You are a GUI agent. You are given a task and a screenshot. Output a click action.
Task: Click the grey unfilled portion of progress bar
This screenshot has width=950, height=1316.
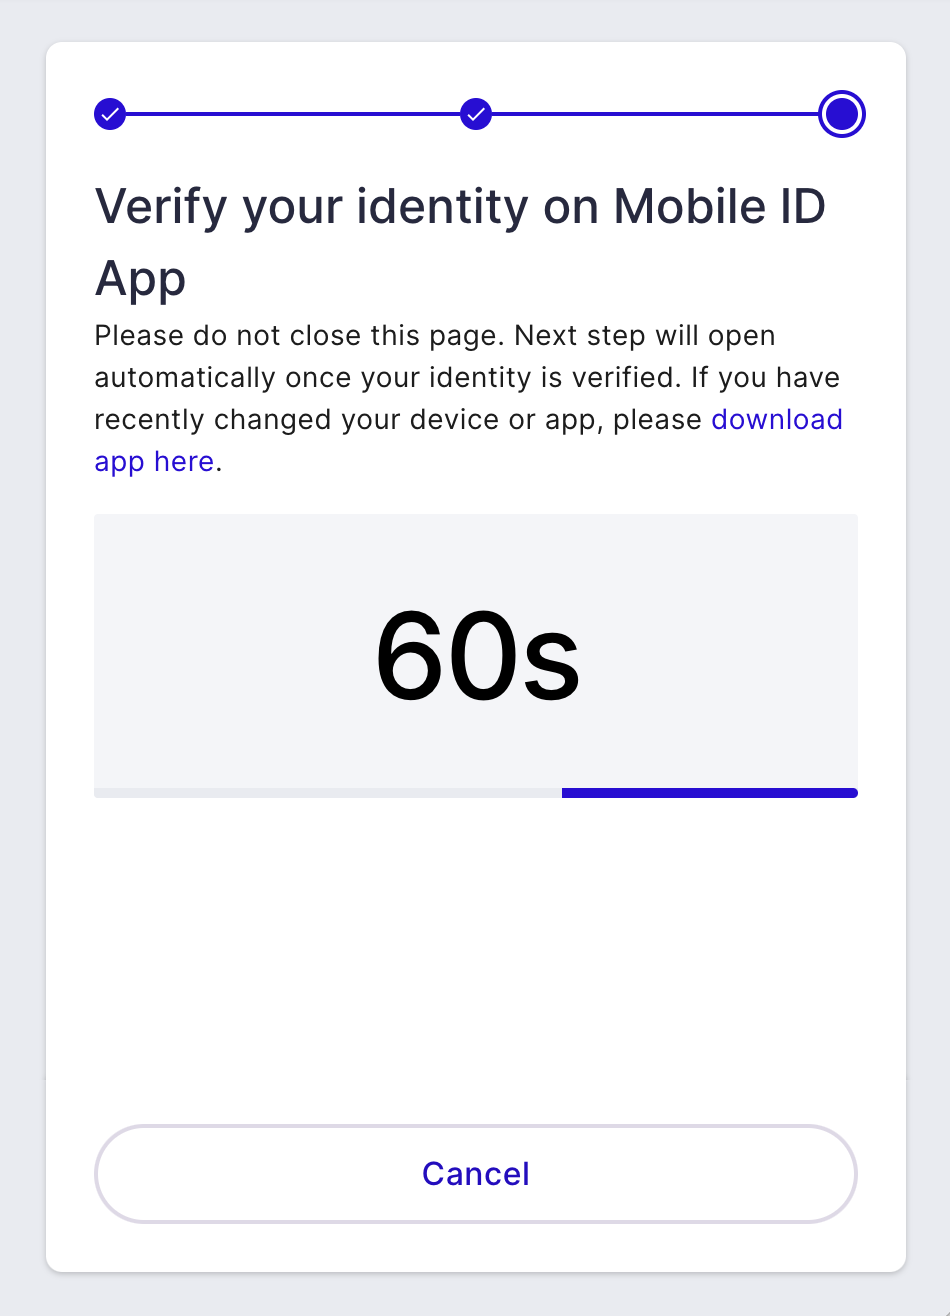point(328,793)
